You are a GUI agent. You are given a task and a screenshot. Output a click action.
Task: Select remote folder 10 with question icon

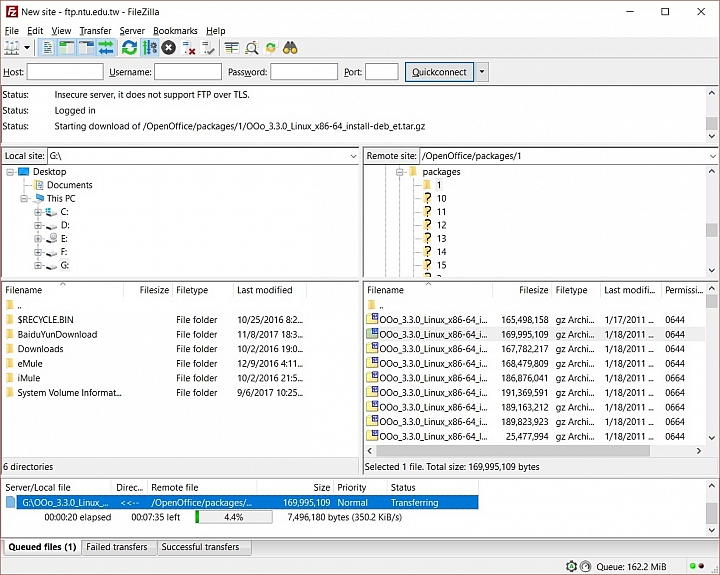[441, 198]
